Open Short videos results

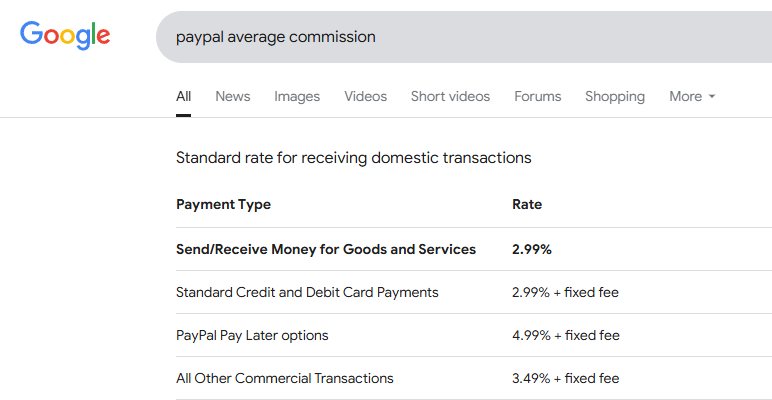point(450,97)
